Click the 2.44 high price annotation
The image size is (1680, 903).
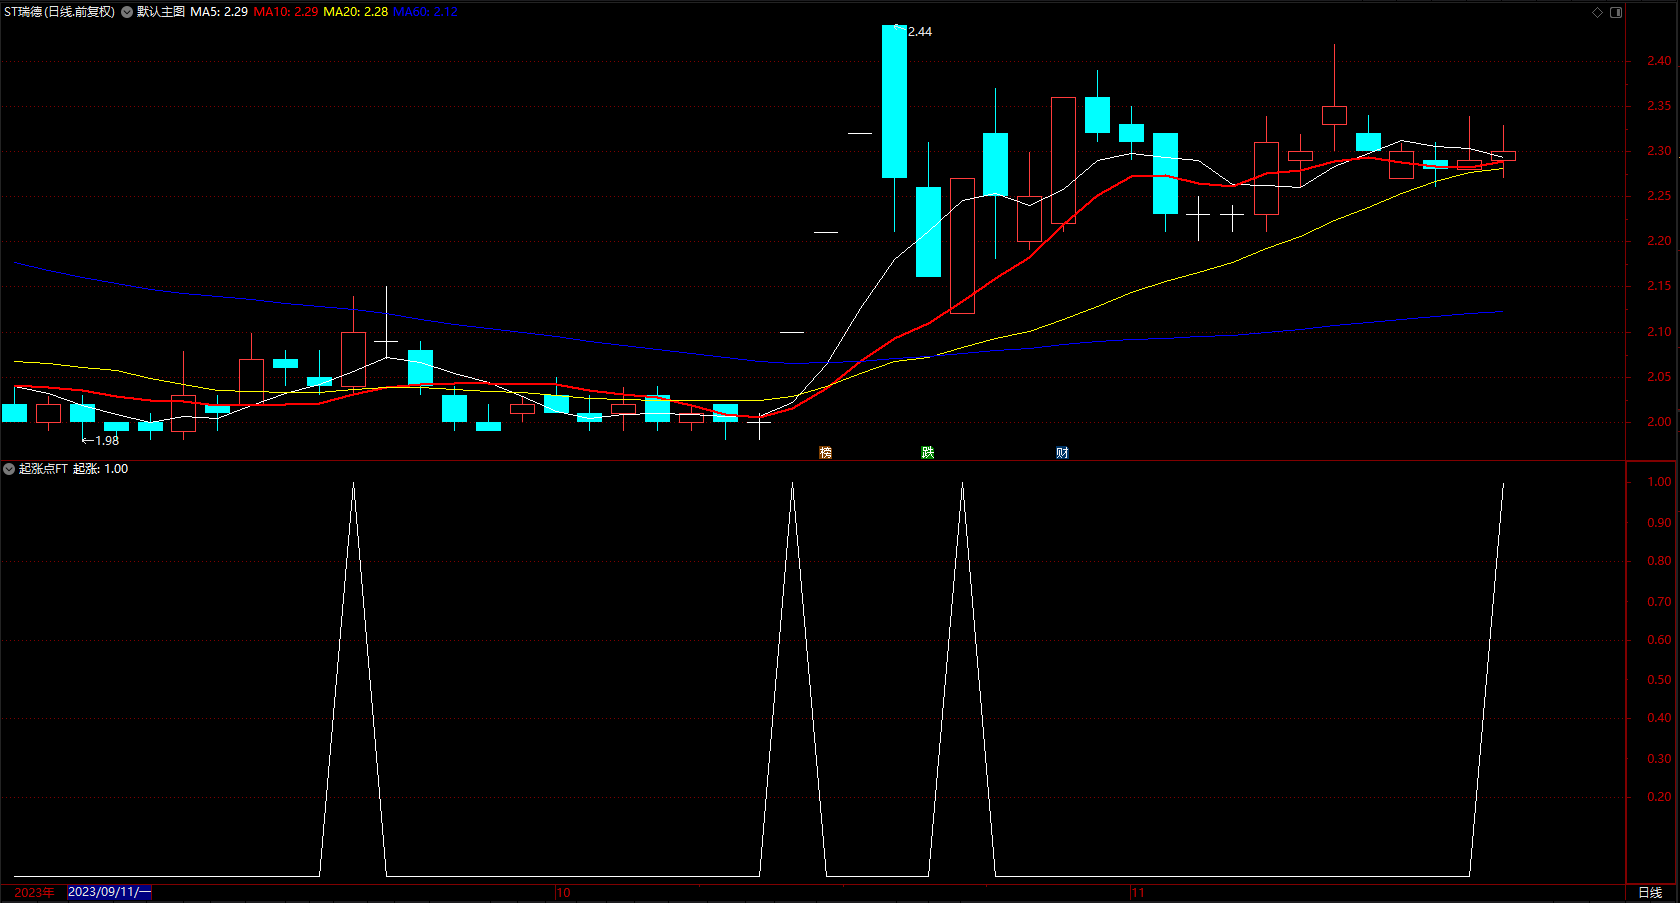(x=920, y=32)
